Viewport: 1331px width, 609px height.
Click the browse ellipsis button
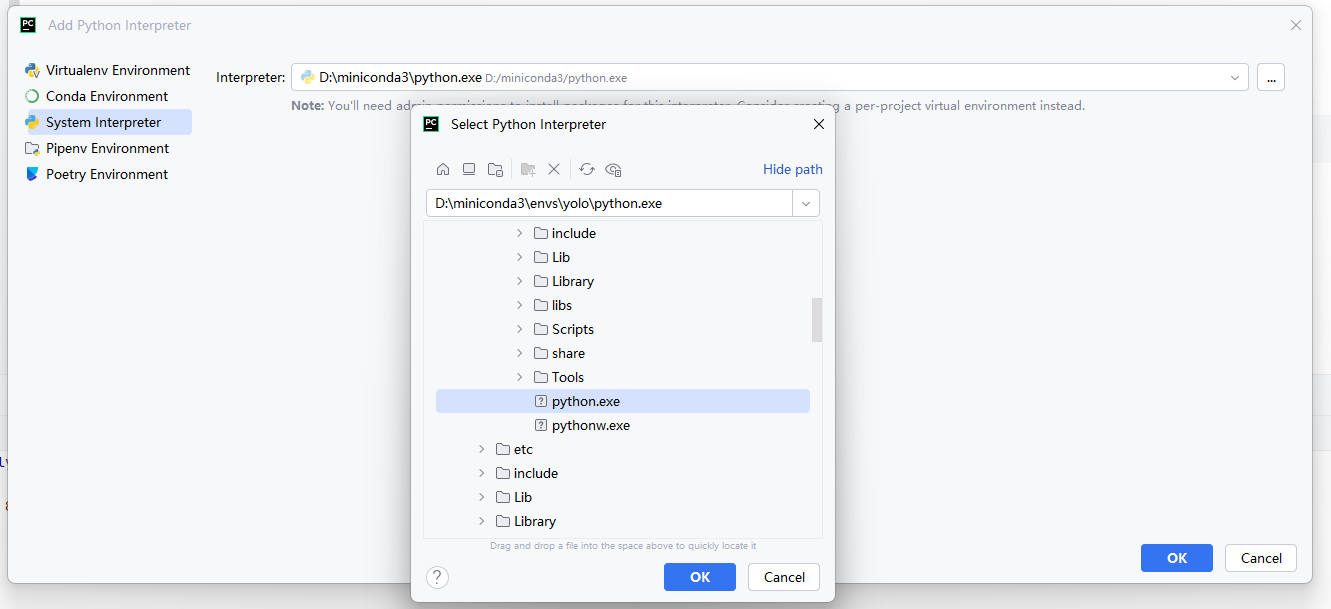point(1271,77)
